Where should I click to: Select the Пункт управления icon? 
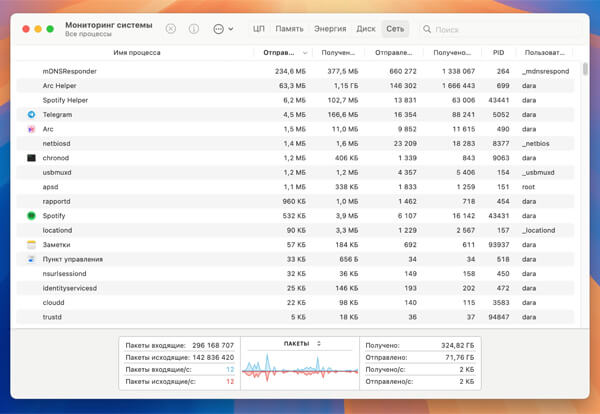pos(31,259)
